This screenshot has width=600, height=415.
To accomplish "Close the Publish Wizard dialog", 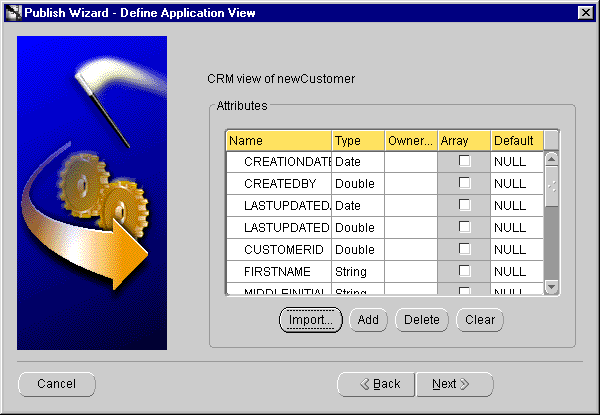I will click(586, 12).
